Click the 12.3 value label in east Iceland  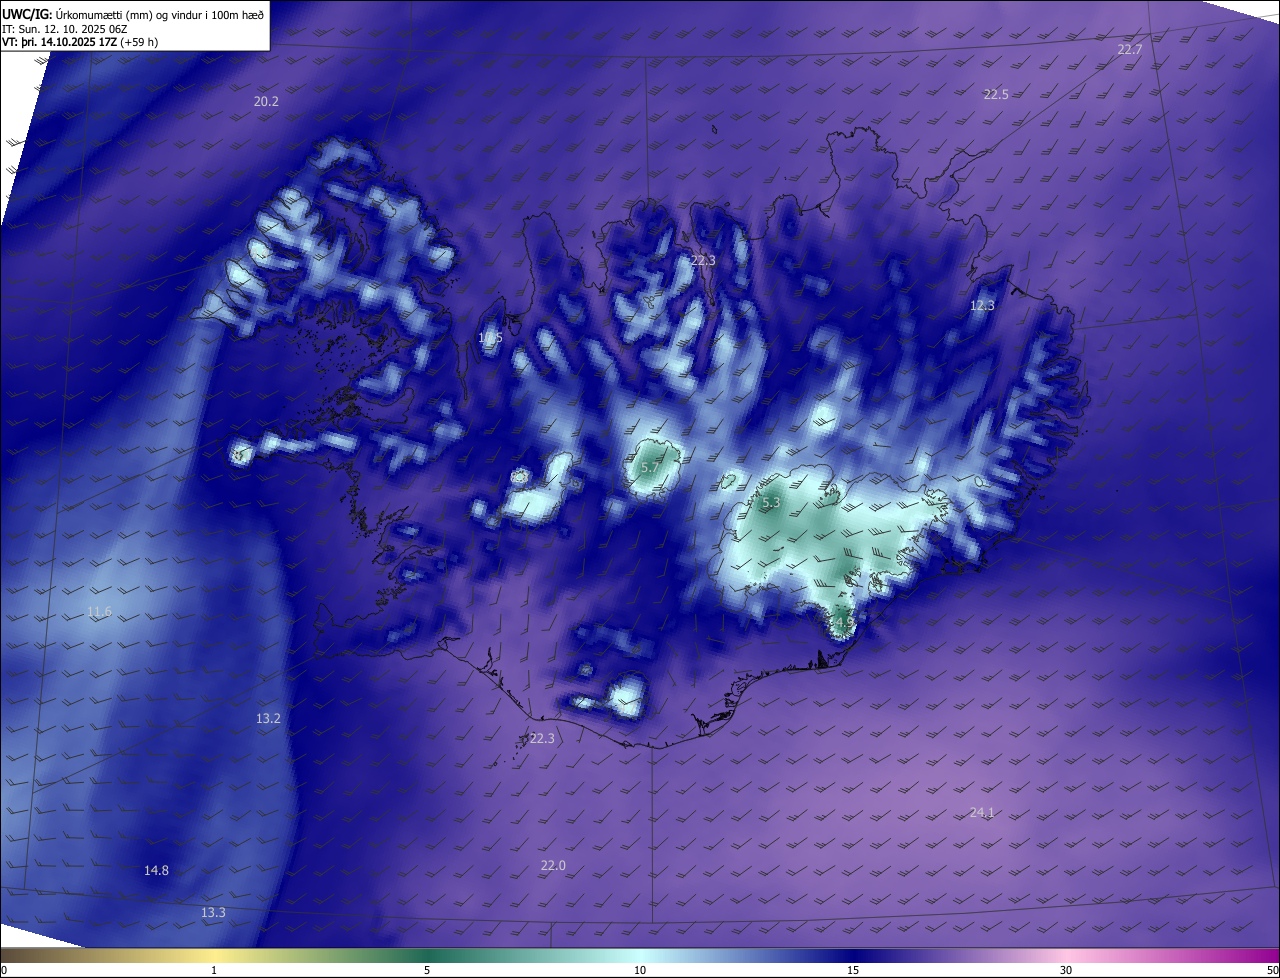tap(983, 305)
